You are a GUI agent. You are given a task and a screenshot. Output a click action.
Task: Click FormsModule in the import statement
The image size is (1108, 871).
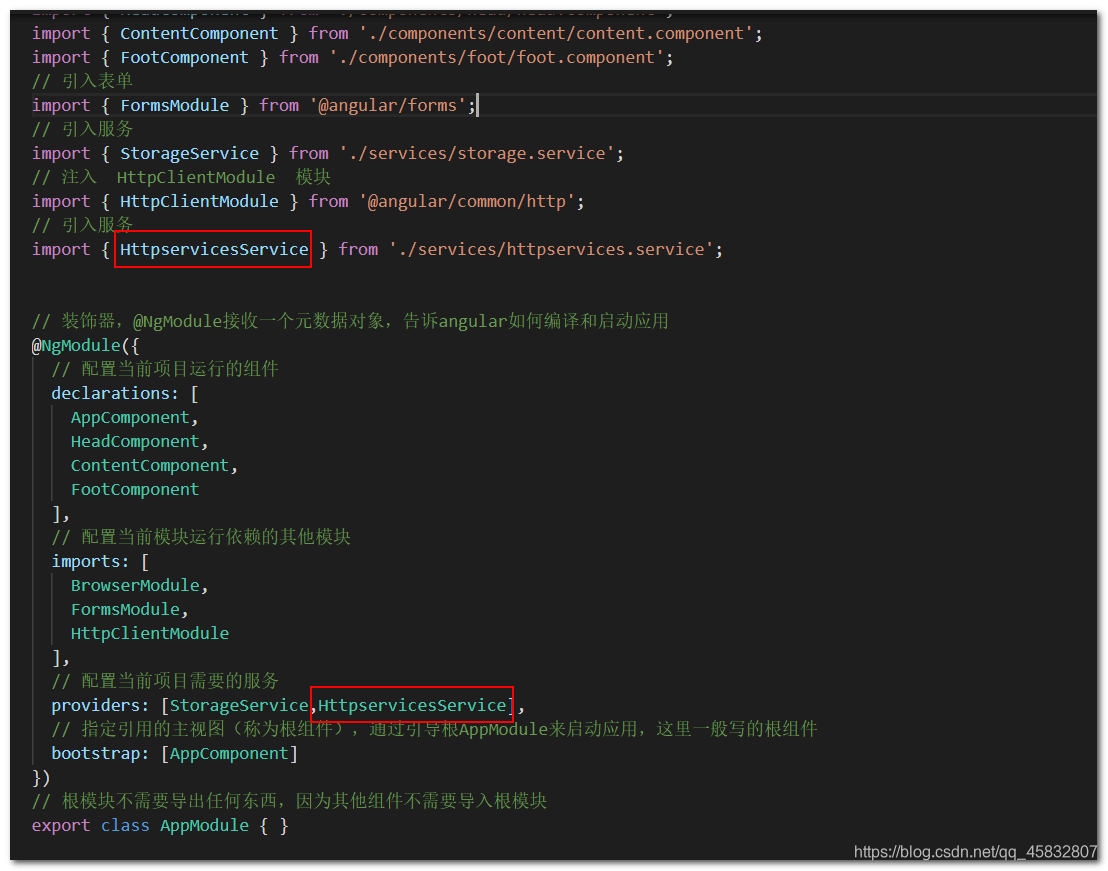coord(174,105)
